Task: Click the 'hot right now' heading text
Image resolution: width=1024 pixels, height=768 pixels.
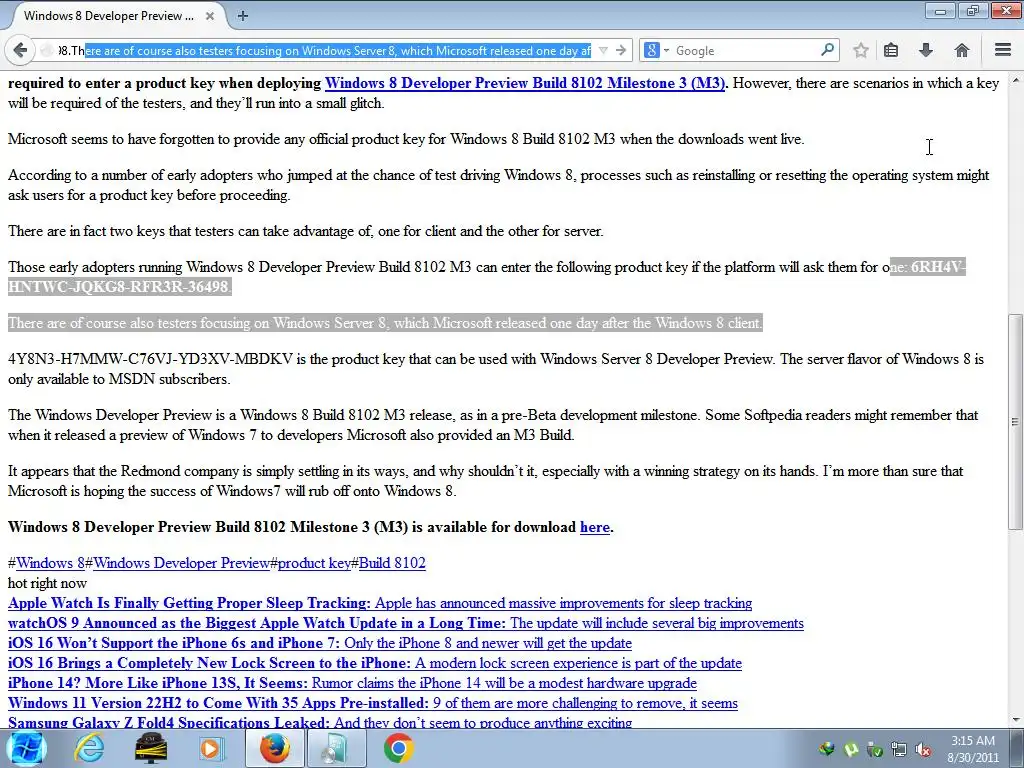Action: click(x=47, y=583)
